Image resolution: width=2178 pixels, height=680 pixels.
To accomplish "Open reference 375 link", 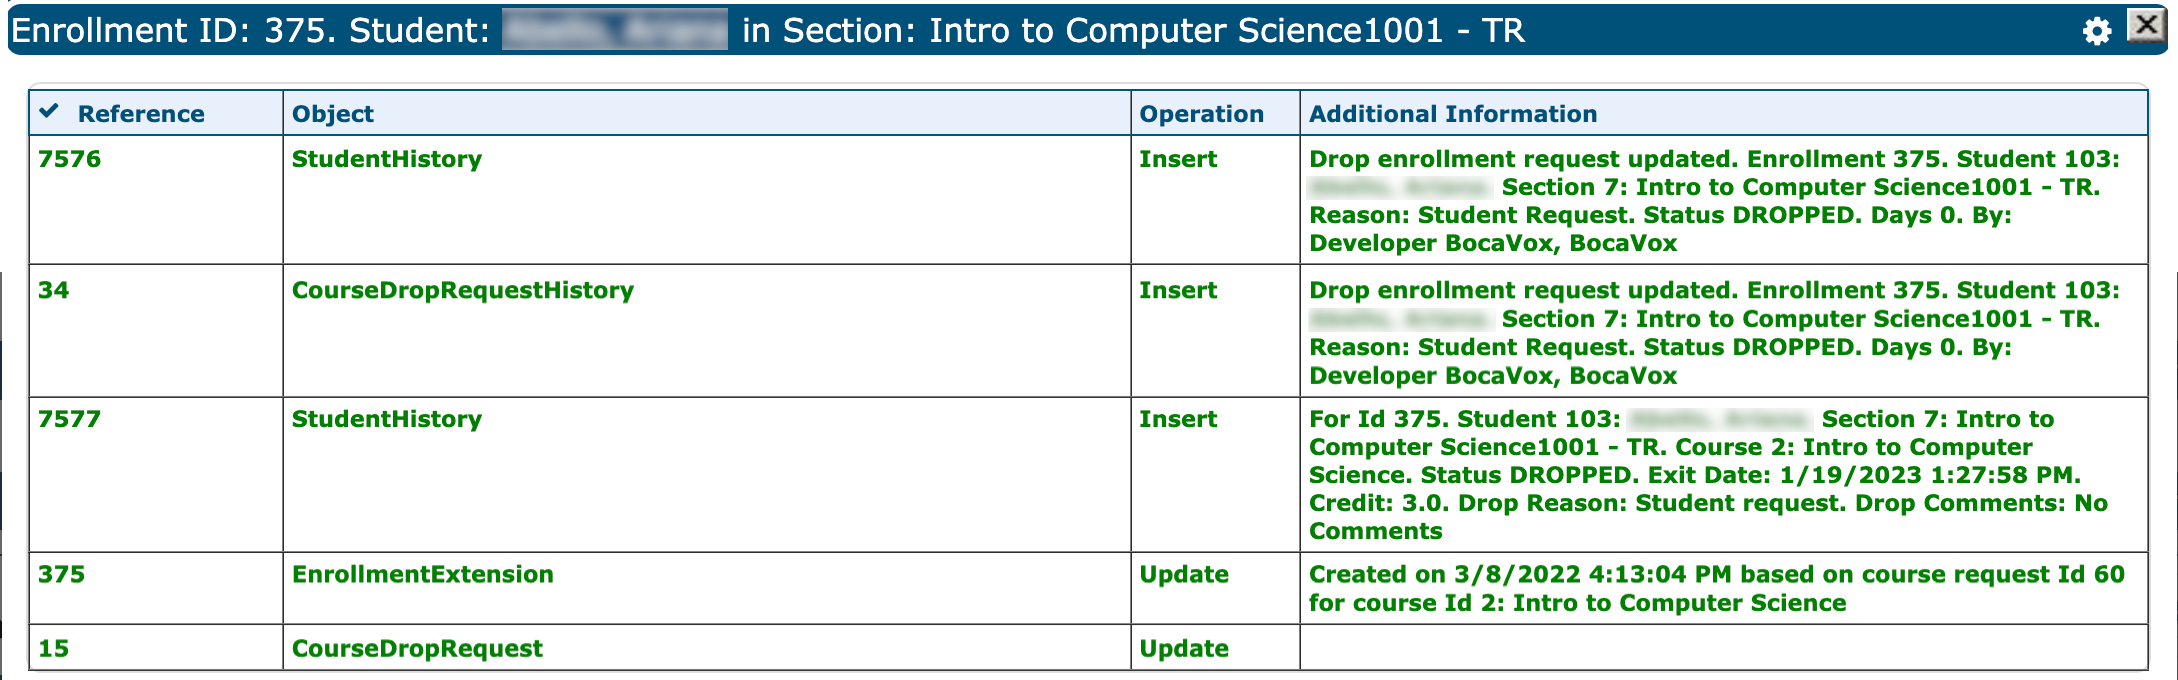I will click(61, 574).
